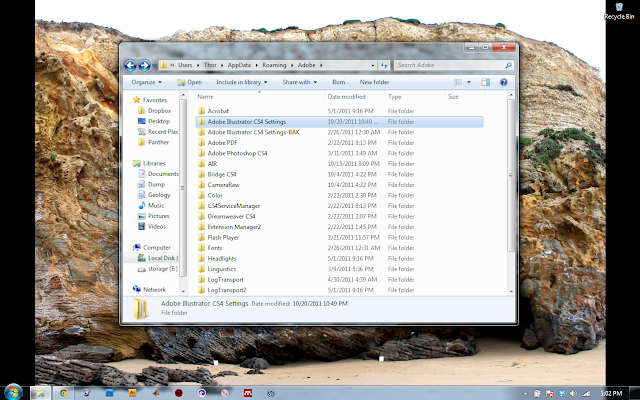Screen dimensions: 640x400
Task: Select the AIR folder
Action: pos(212,164)
